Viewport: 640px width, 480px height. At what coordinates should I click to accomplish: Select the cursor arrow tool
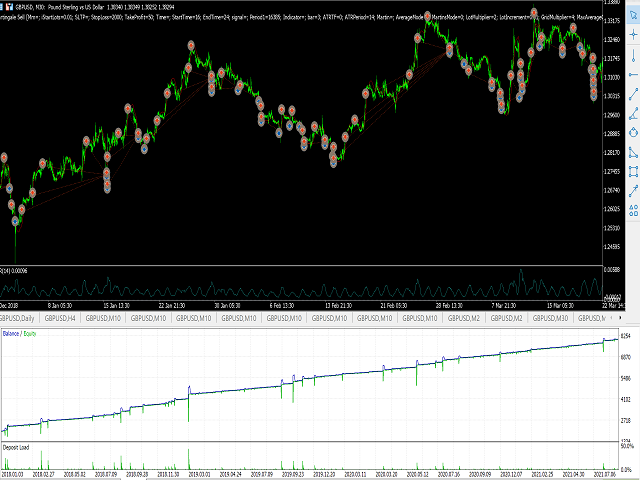tap(633, 16)
